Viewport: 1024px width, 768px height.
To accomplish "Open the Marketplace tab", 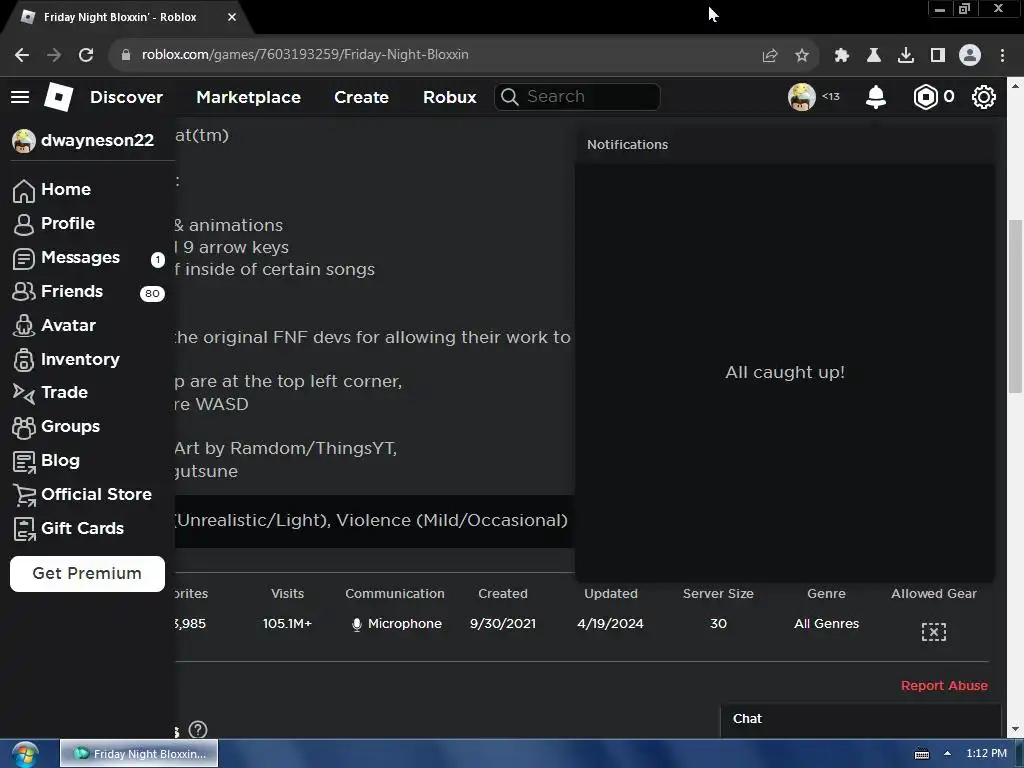I will (248, 97).
